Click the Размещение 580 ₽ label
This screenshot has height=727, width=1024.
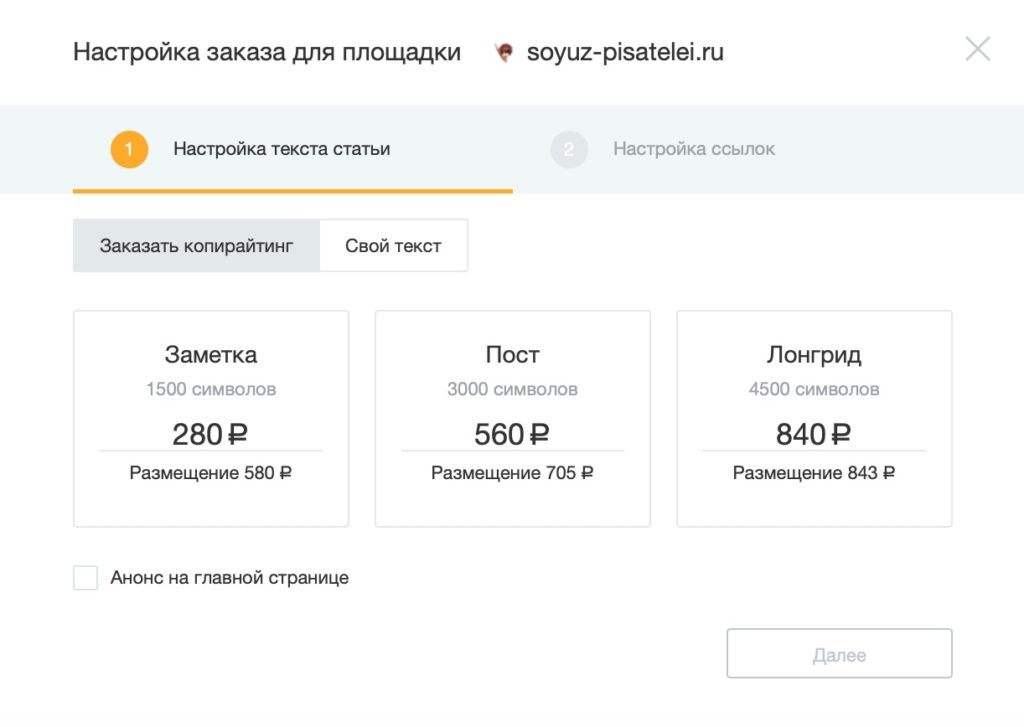pos(210,472)
